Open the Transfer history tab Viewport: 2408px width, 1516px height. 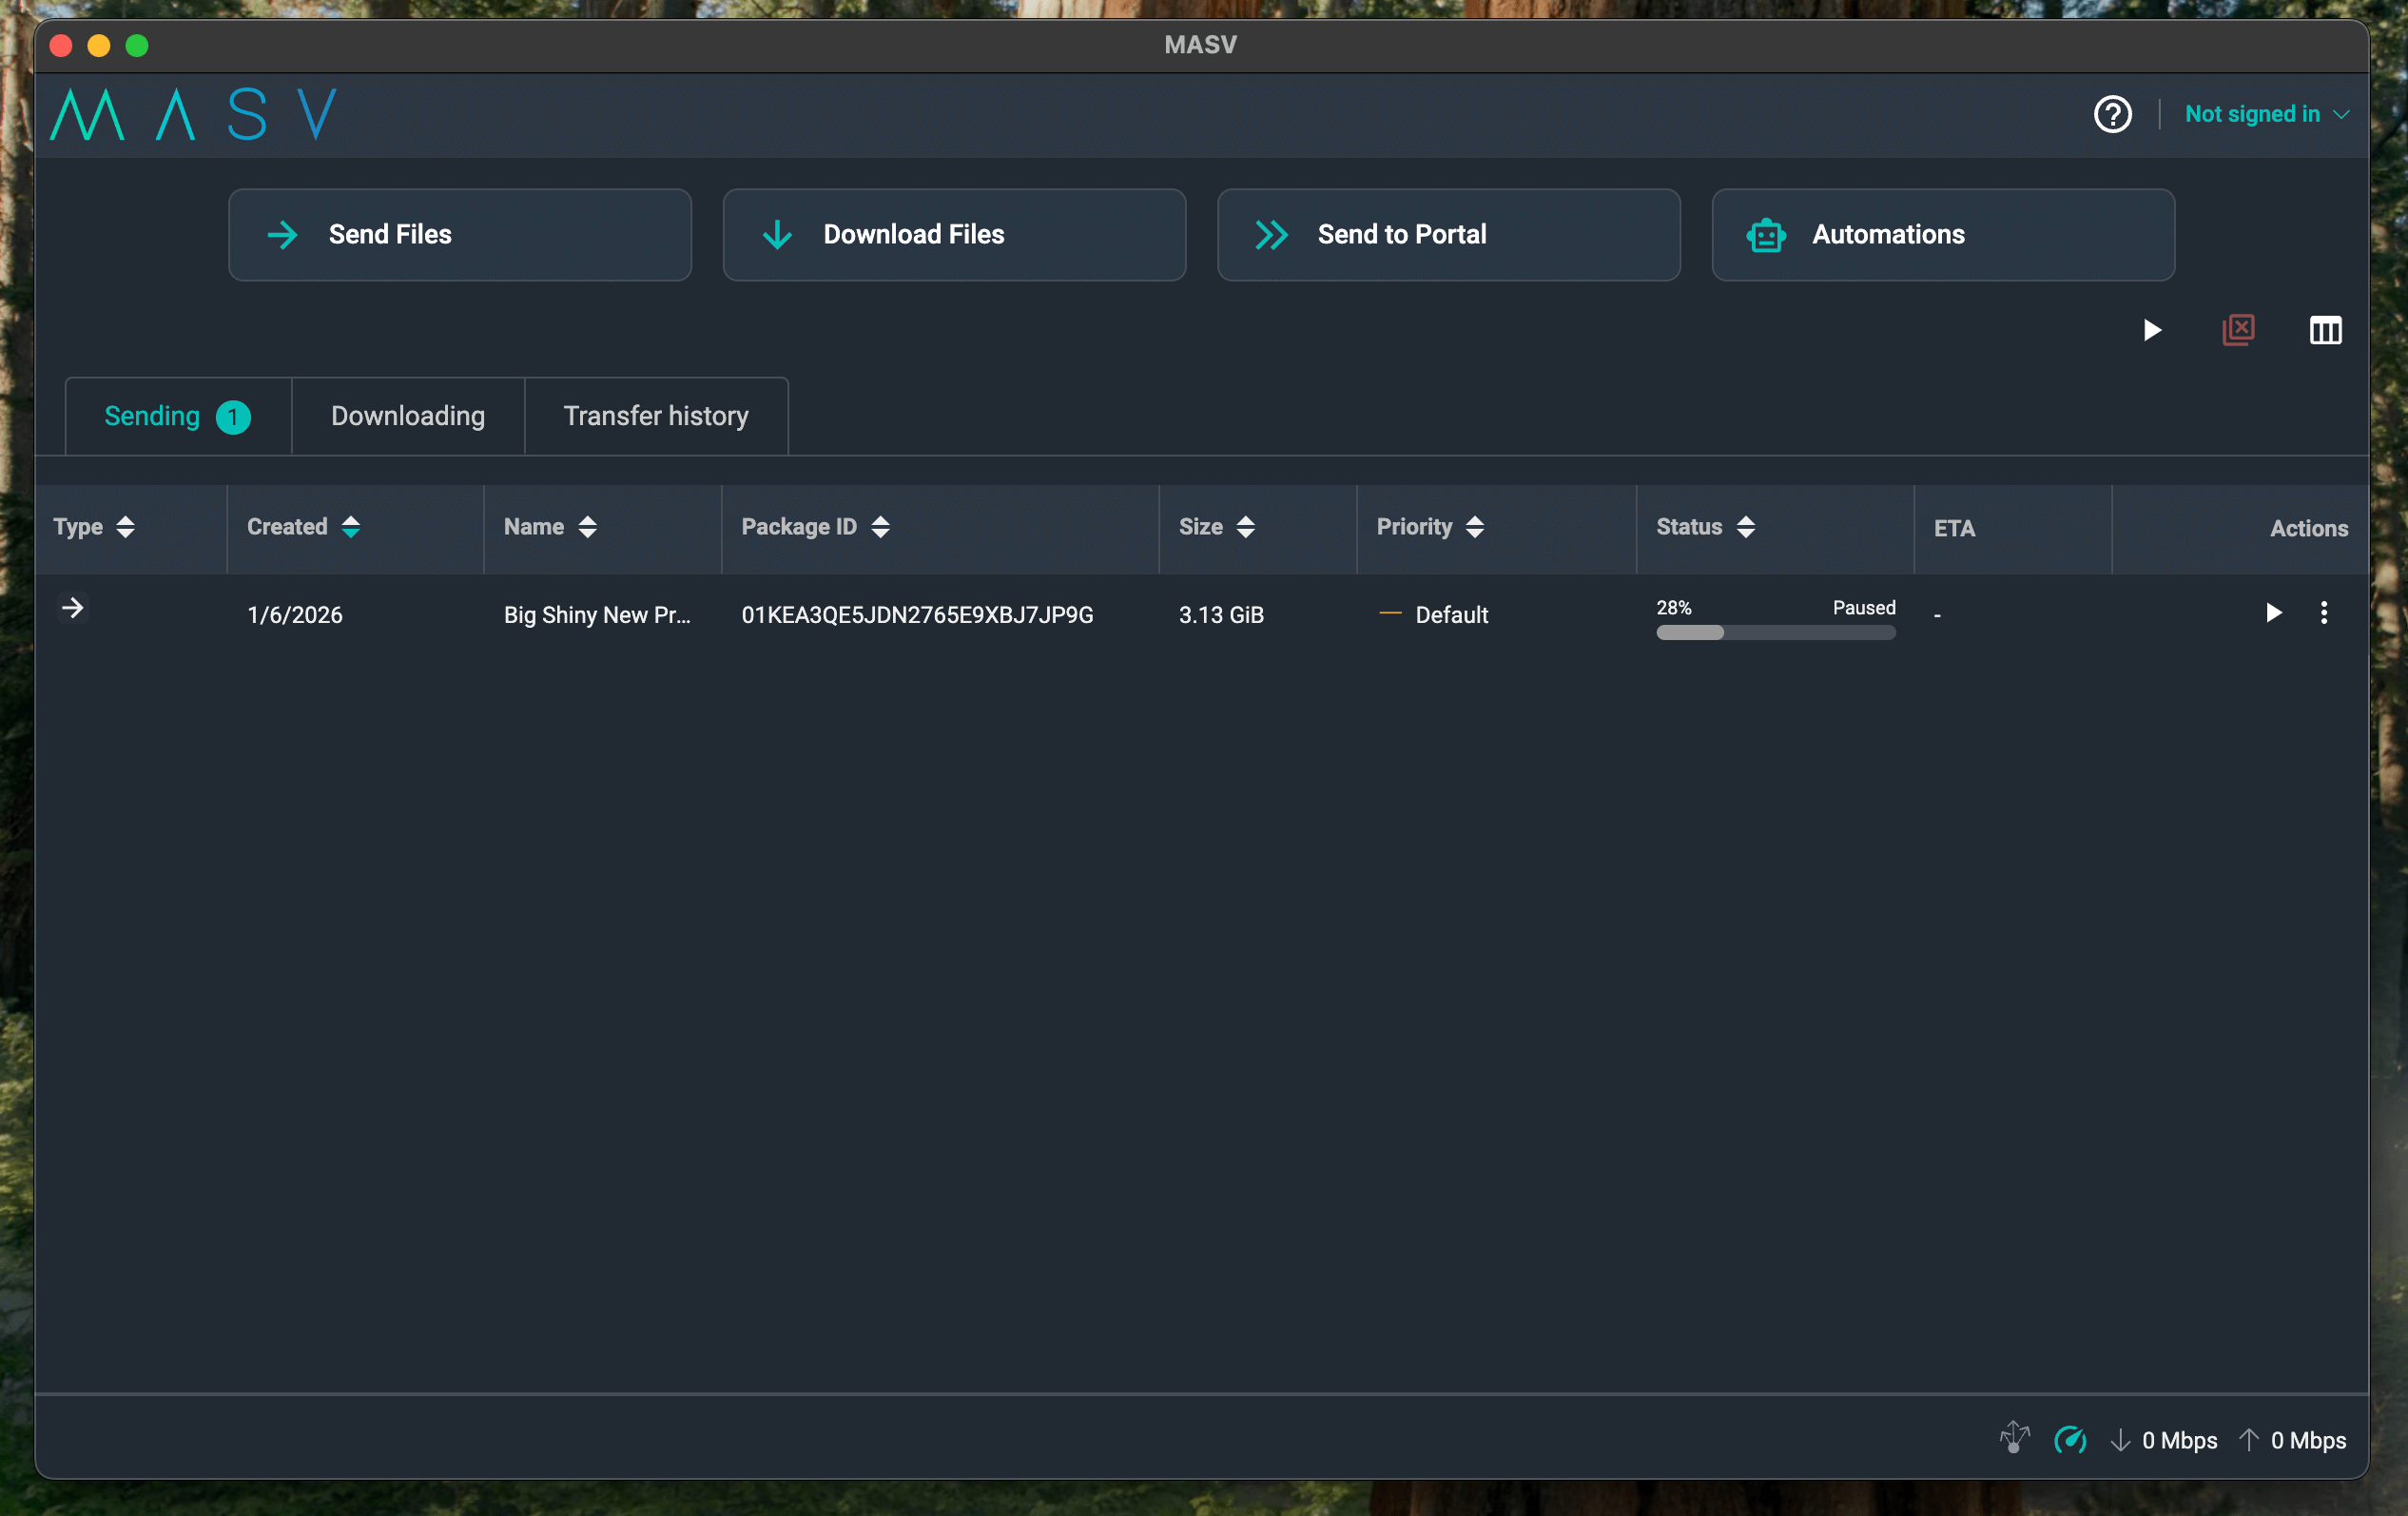pos(656,415)
